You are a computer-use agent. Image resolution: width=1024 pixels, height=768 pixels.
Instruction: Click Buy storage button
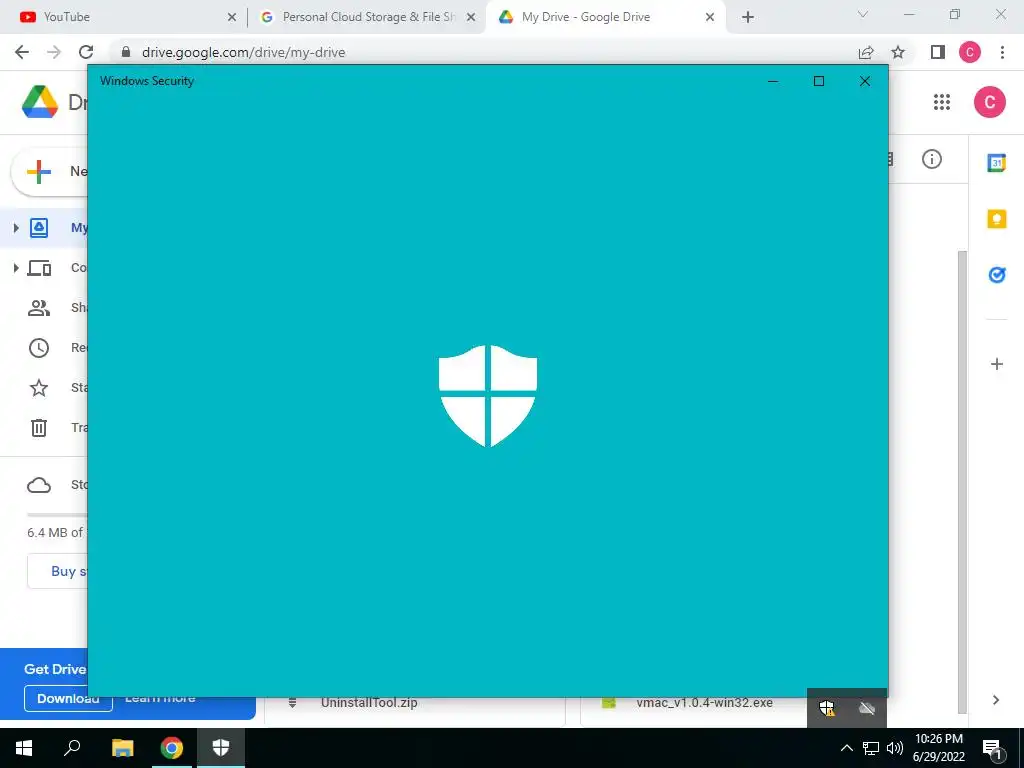[x=58, y=571]
